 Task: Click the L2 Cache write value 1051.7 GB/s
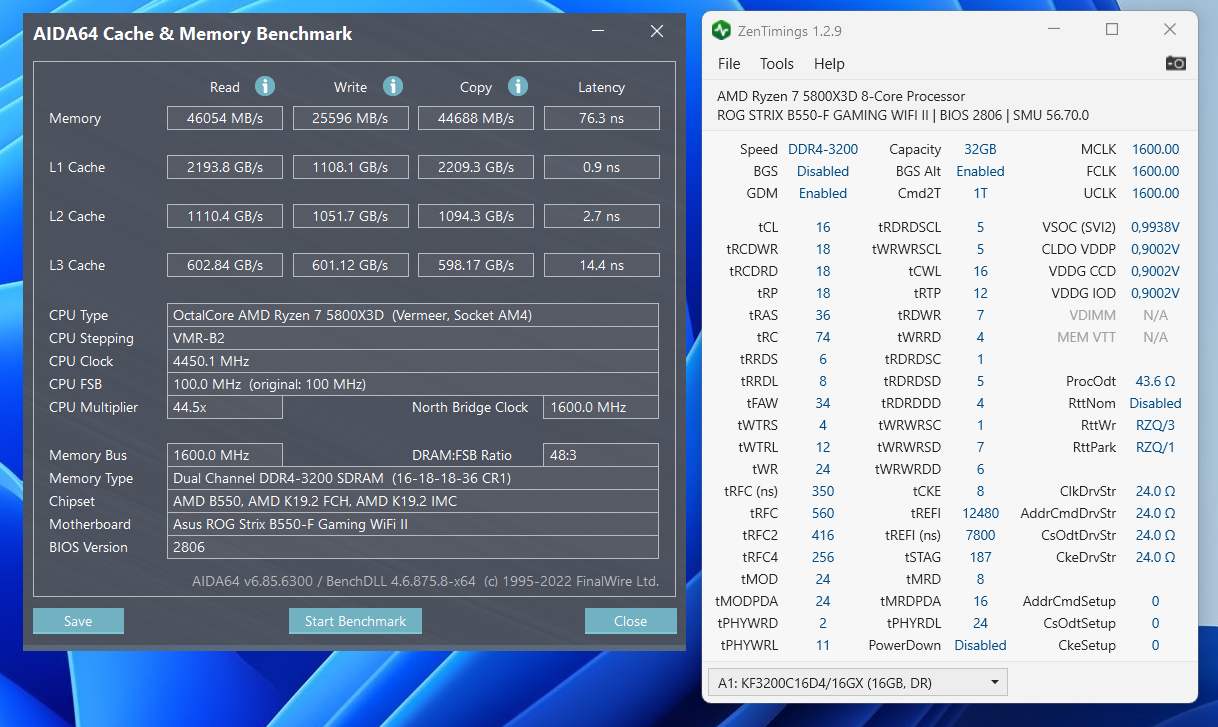click(x=351, y=216)
